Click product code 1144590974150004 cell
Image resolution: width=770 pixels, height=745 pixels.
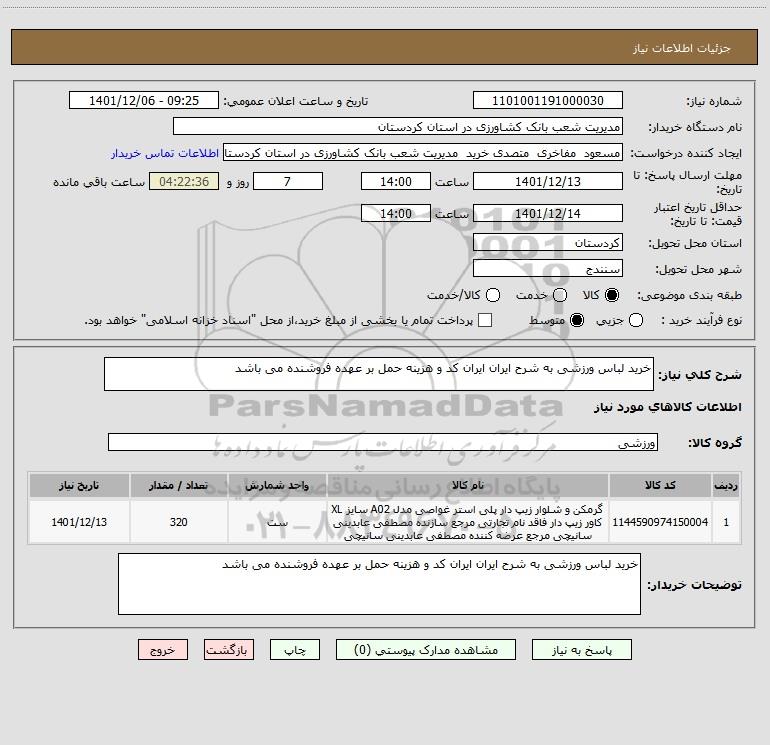660,522
